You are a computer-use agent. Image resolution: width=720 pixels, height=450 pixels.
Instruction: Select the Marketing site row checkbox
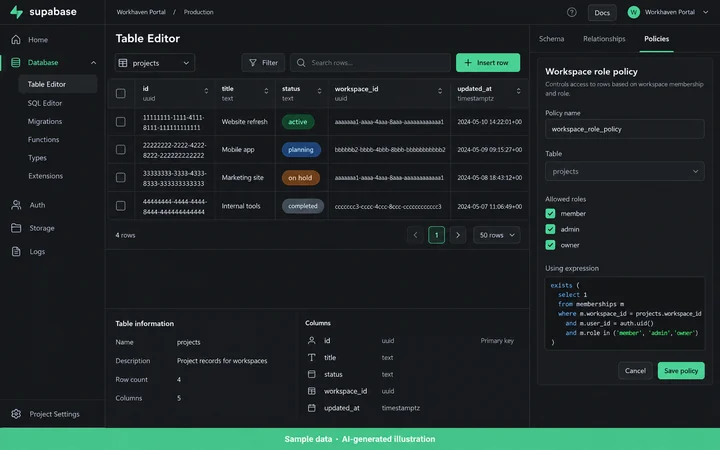pos(121,177)
